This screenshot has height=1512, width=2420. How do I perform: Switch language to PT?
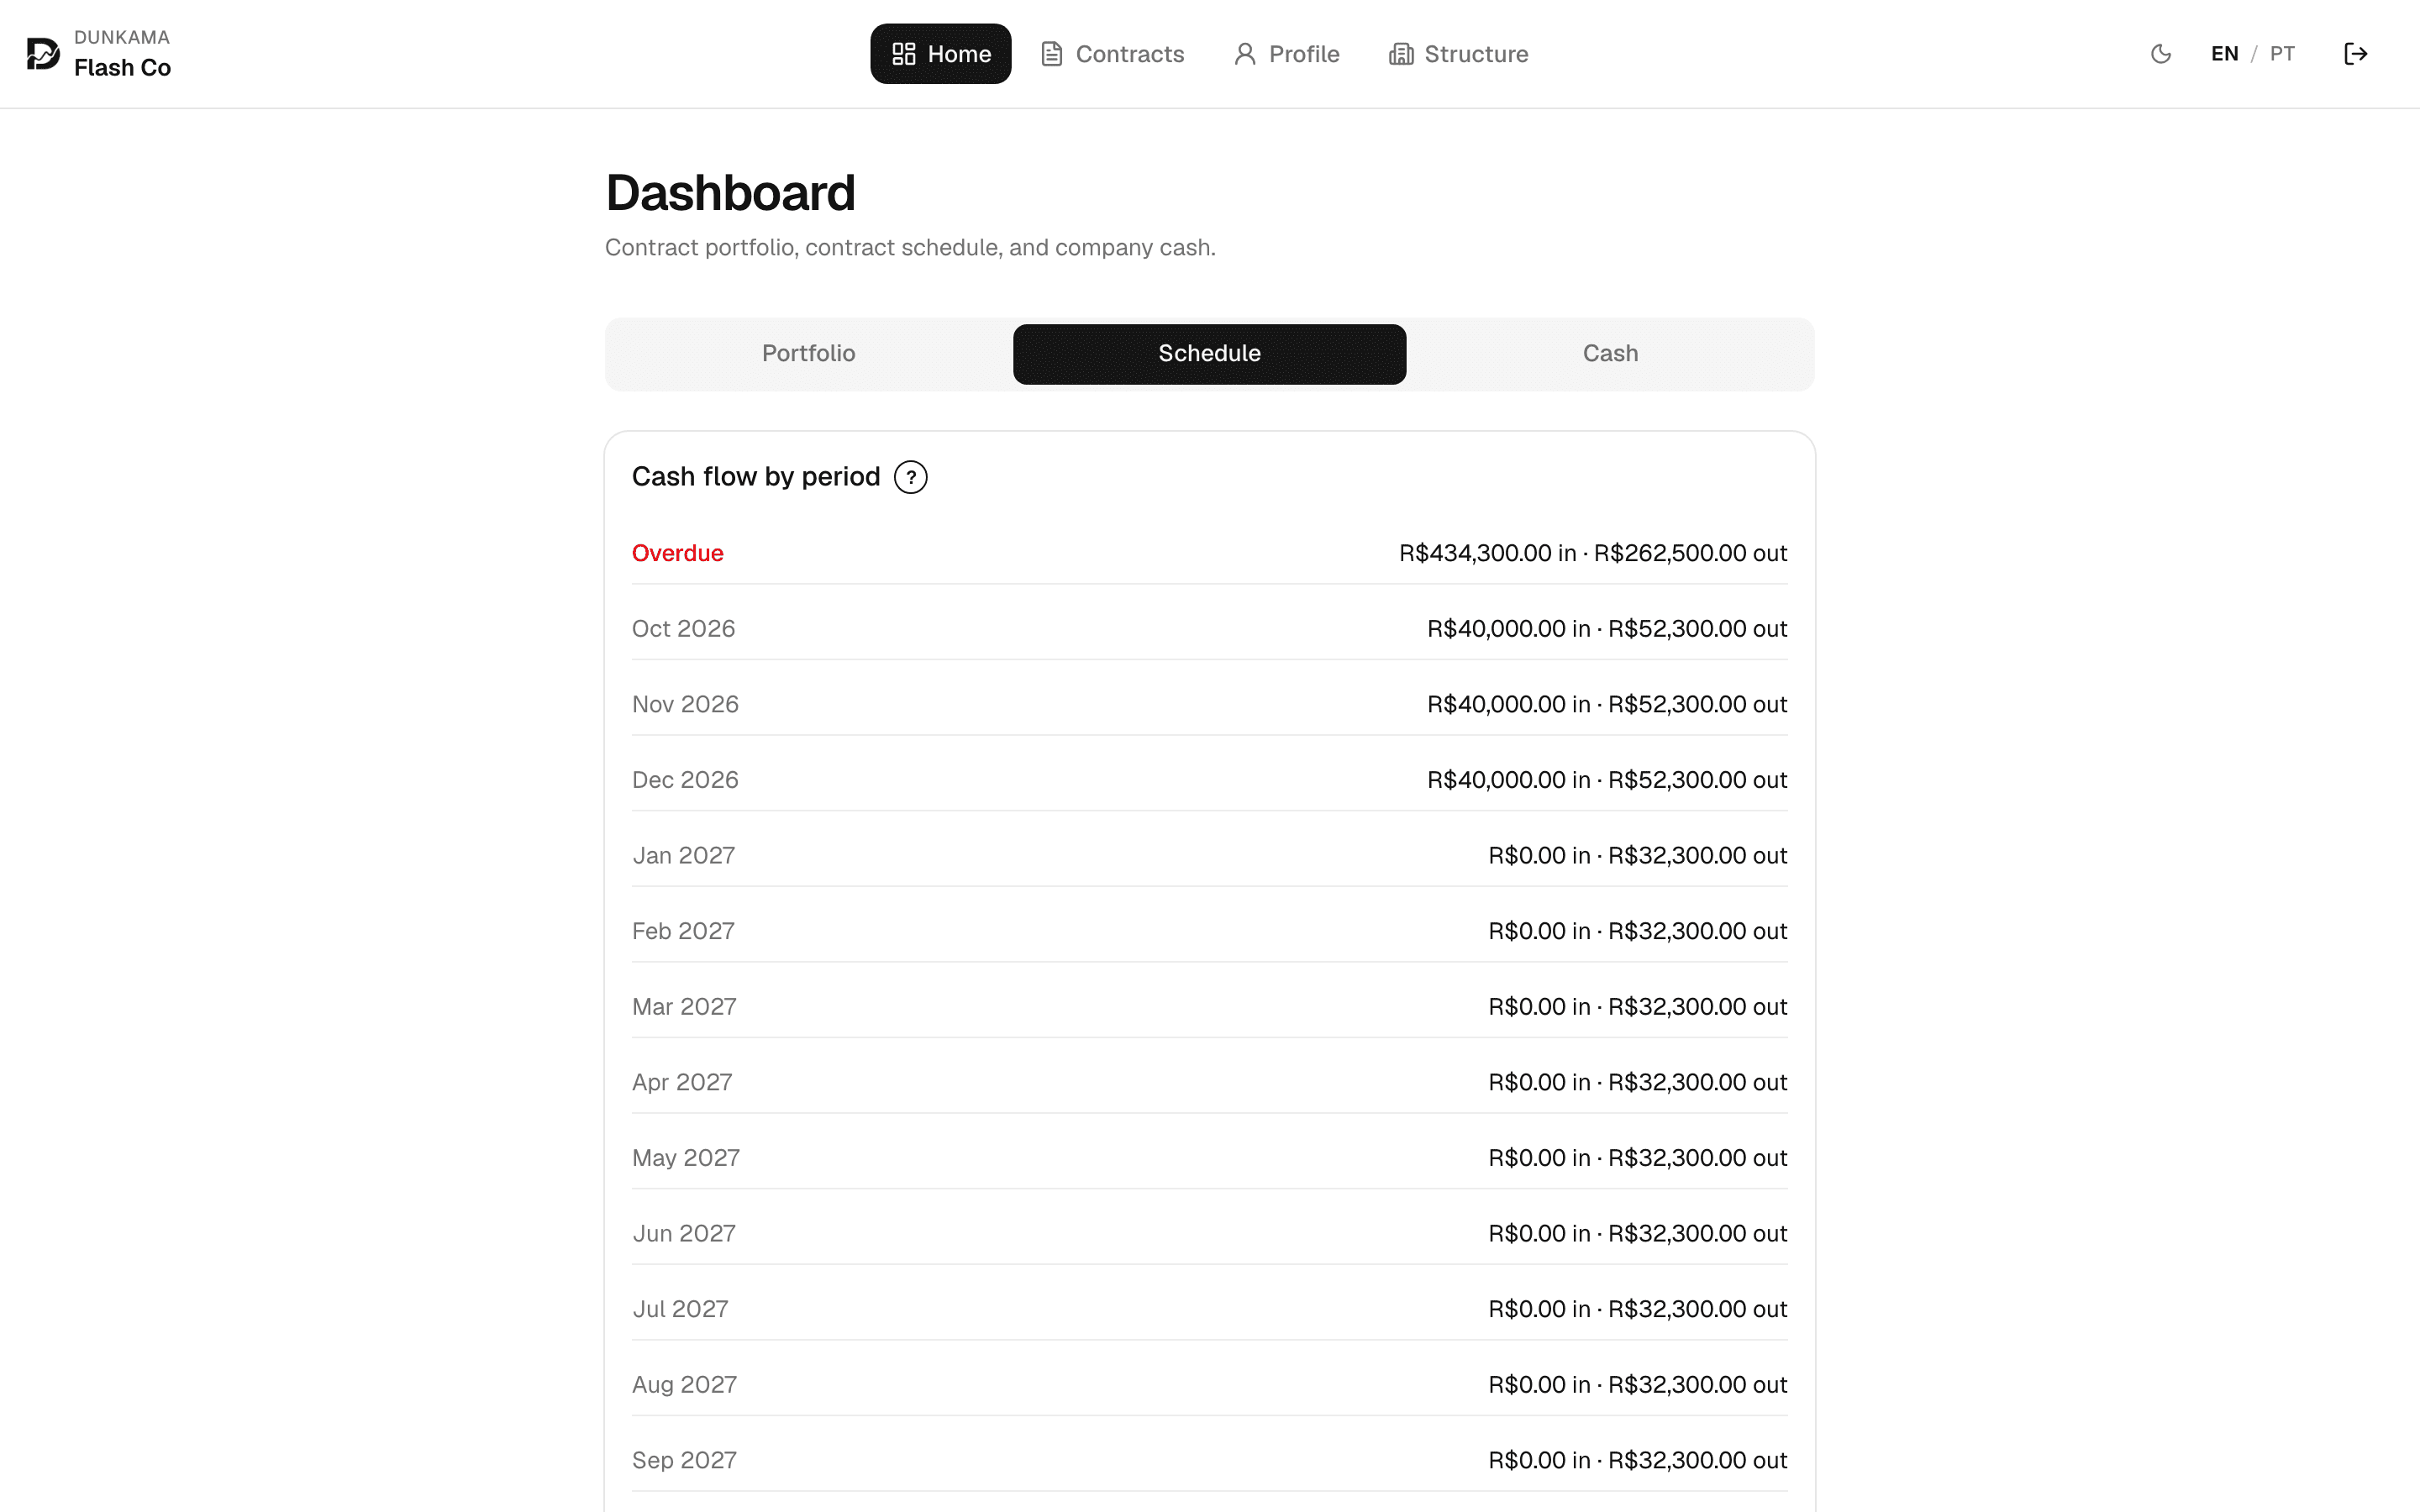pyautogui.click(x=2282, y=54)
